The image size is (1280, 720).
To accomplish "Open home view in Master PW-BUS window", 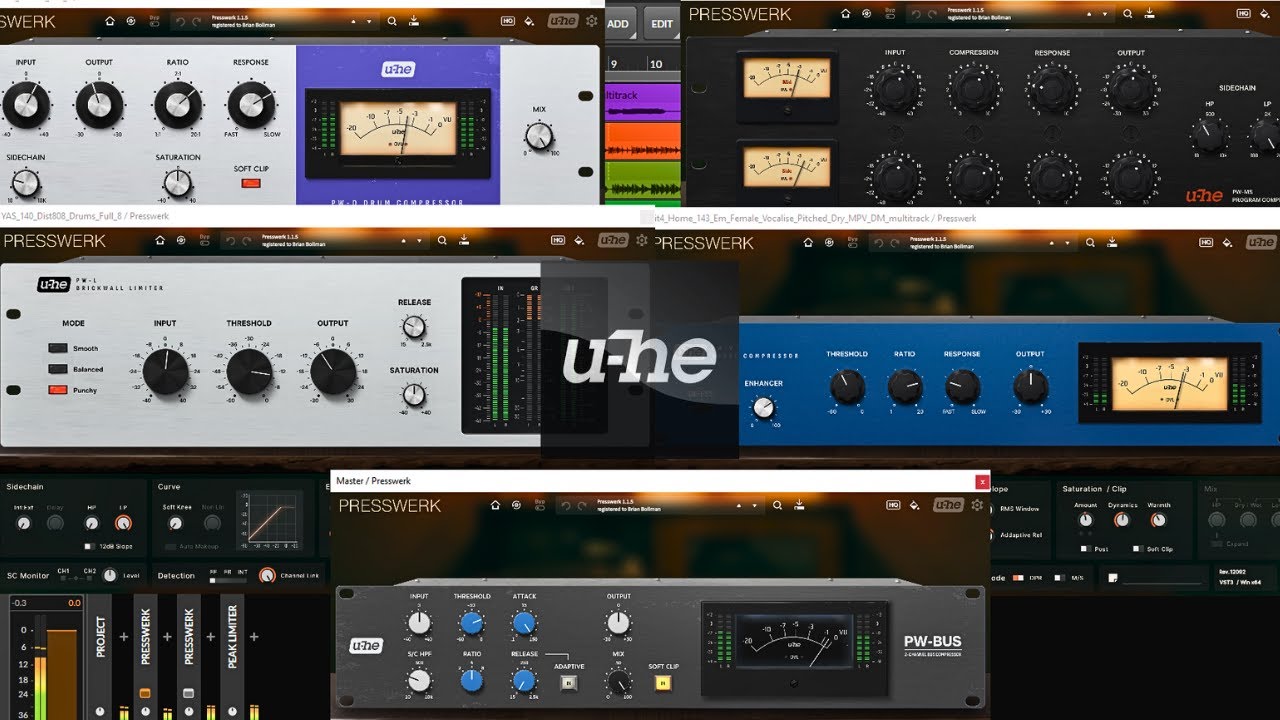I will click(496, 505).
